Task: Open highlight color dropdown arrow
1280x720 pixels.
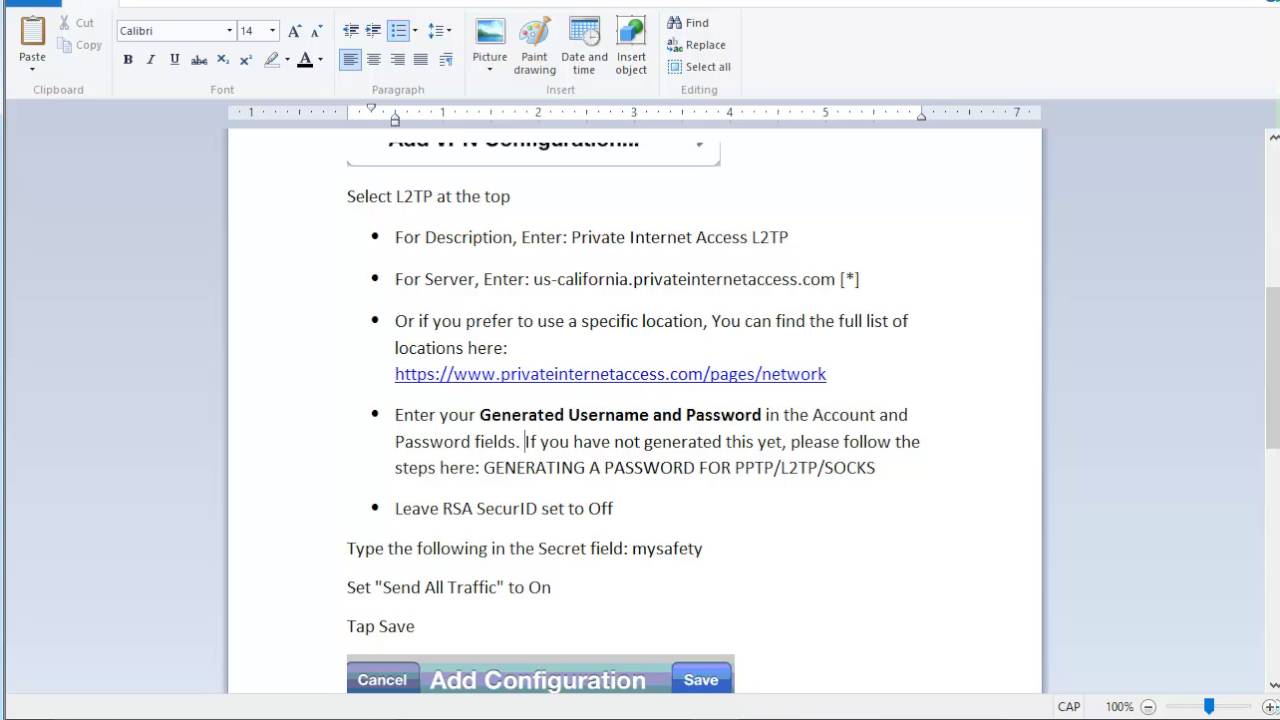Action: tap(287, 60)
